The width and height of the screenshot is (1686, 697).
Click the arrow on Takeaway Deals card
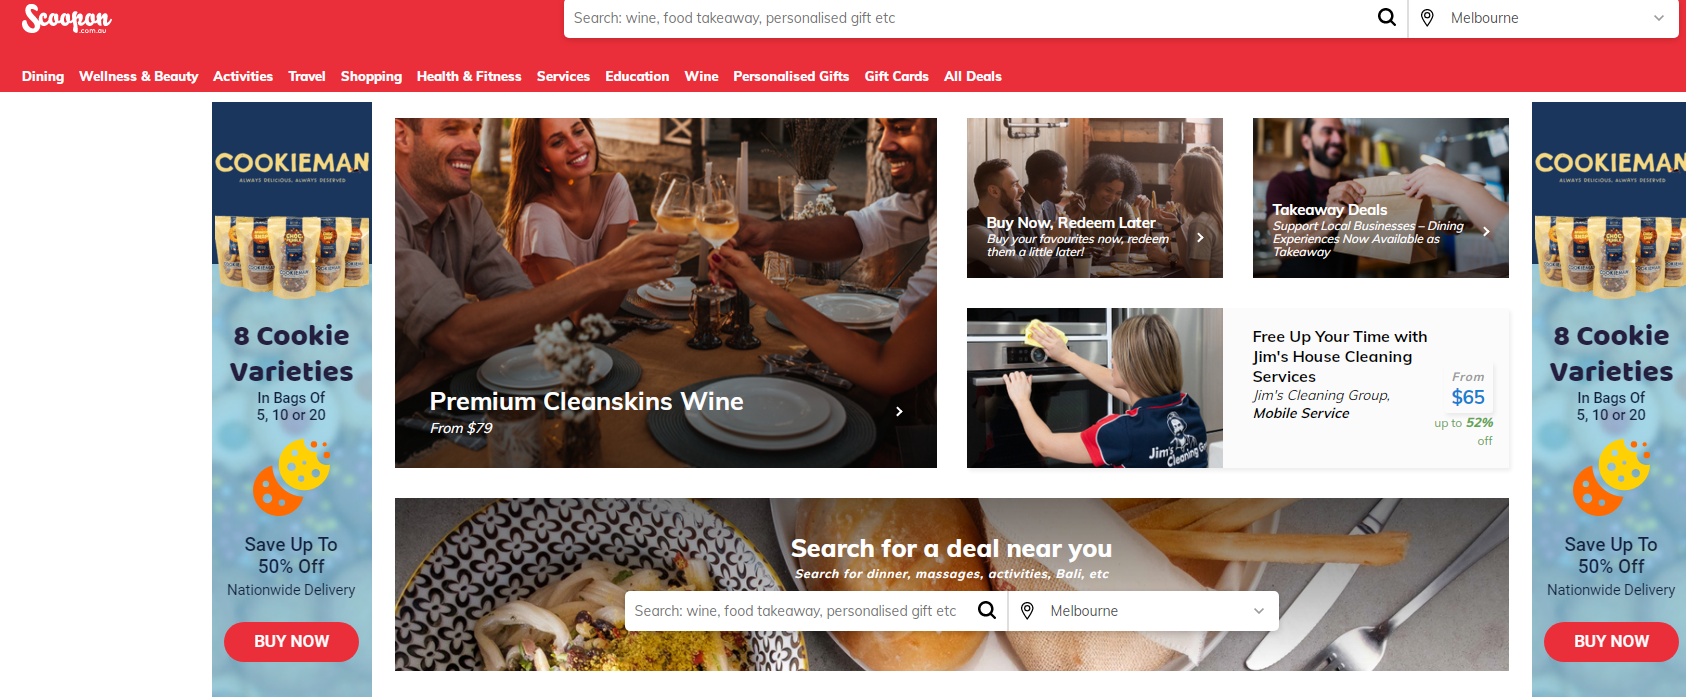pos(1486,231)
